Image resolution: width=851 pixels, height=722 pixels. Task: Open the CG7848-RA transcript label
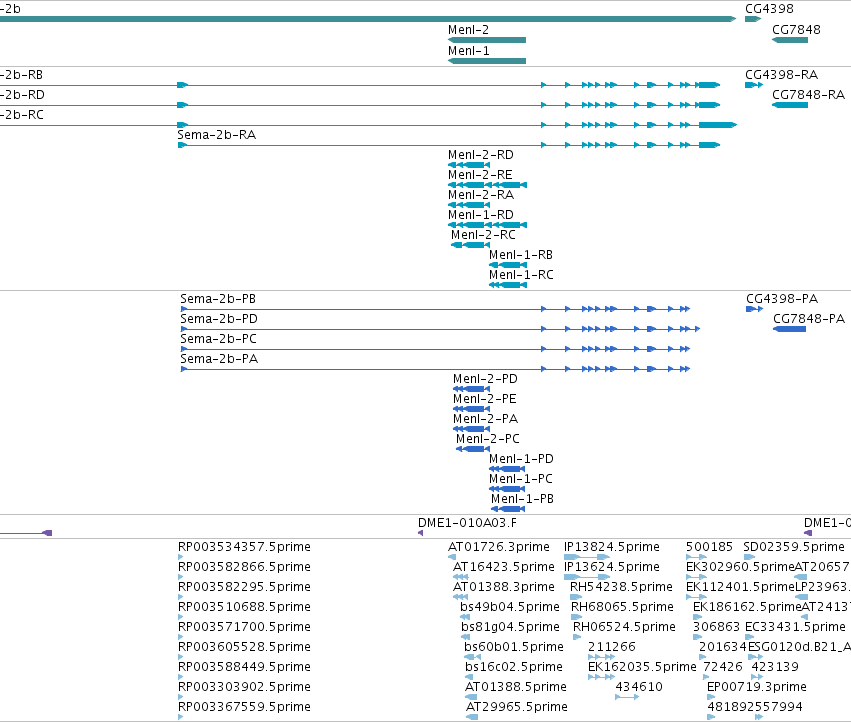pos(808,95)
